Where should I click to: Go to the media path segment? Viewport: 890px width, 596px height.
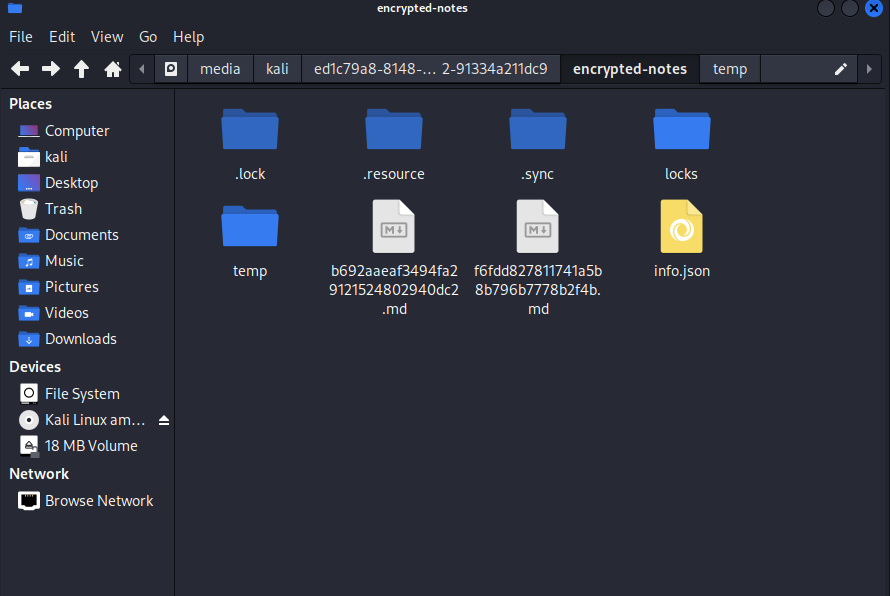pyautogui.click(x=220, y=69)
